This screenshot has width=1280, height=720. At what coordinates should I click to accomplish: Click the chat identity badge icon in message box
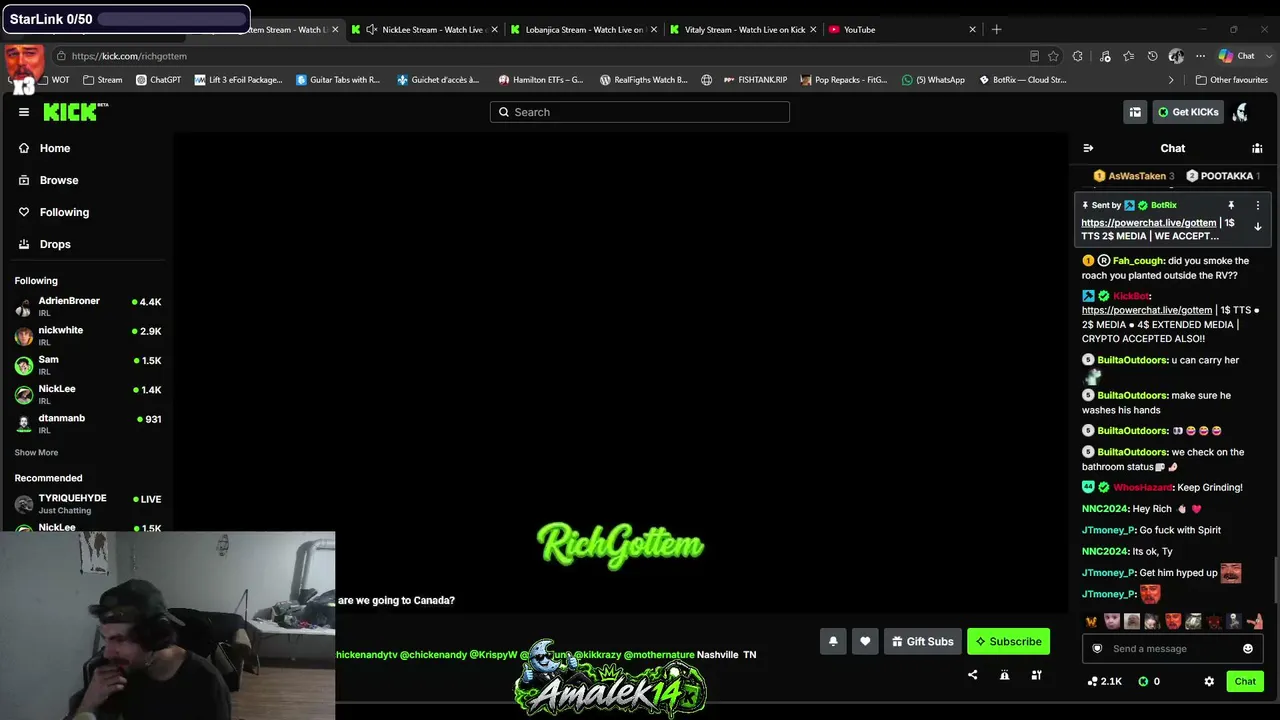click(x=1097, y=649)
